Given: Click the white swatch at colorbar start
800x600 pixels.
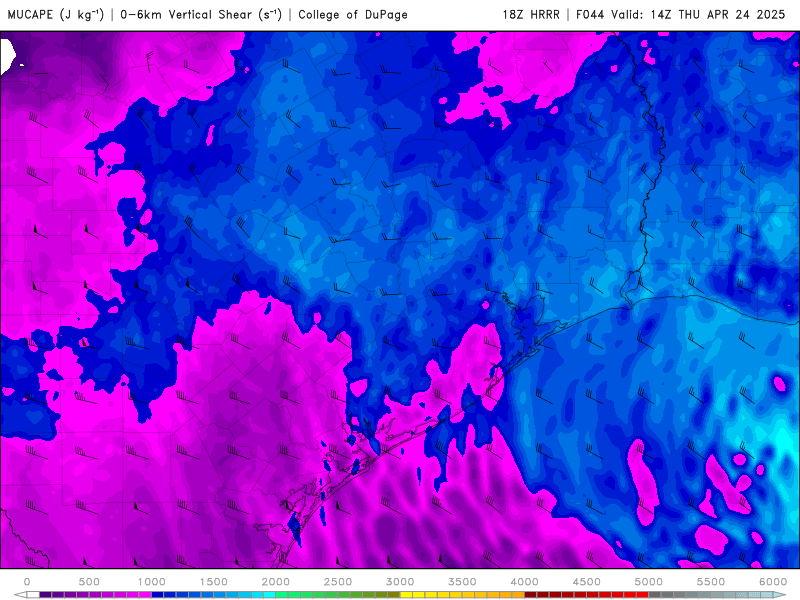Looking at the screenshot, I should click(33, 595).
